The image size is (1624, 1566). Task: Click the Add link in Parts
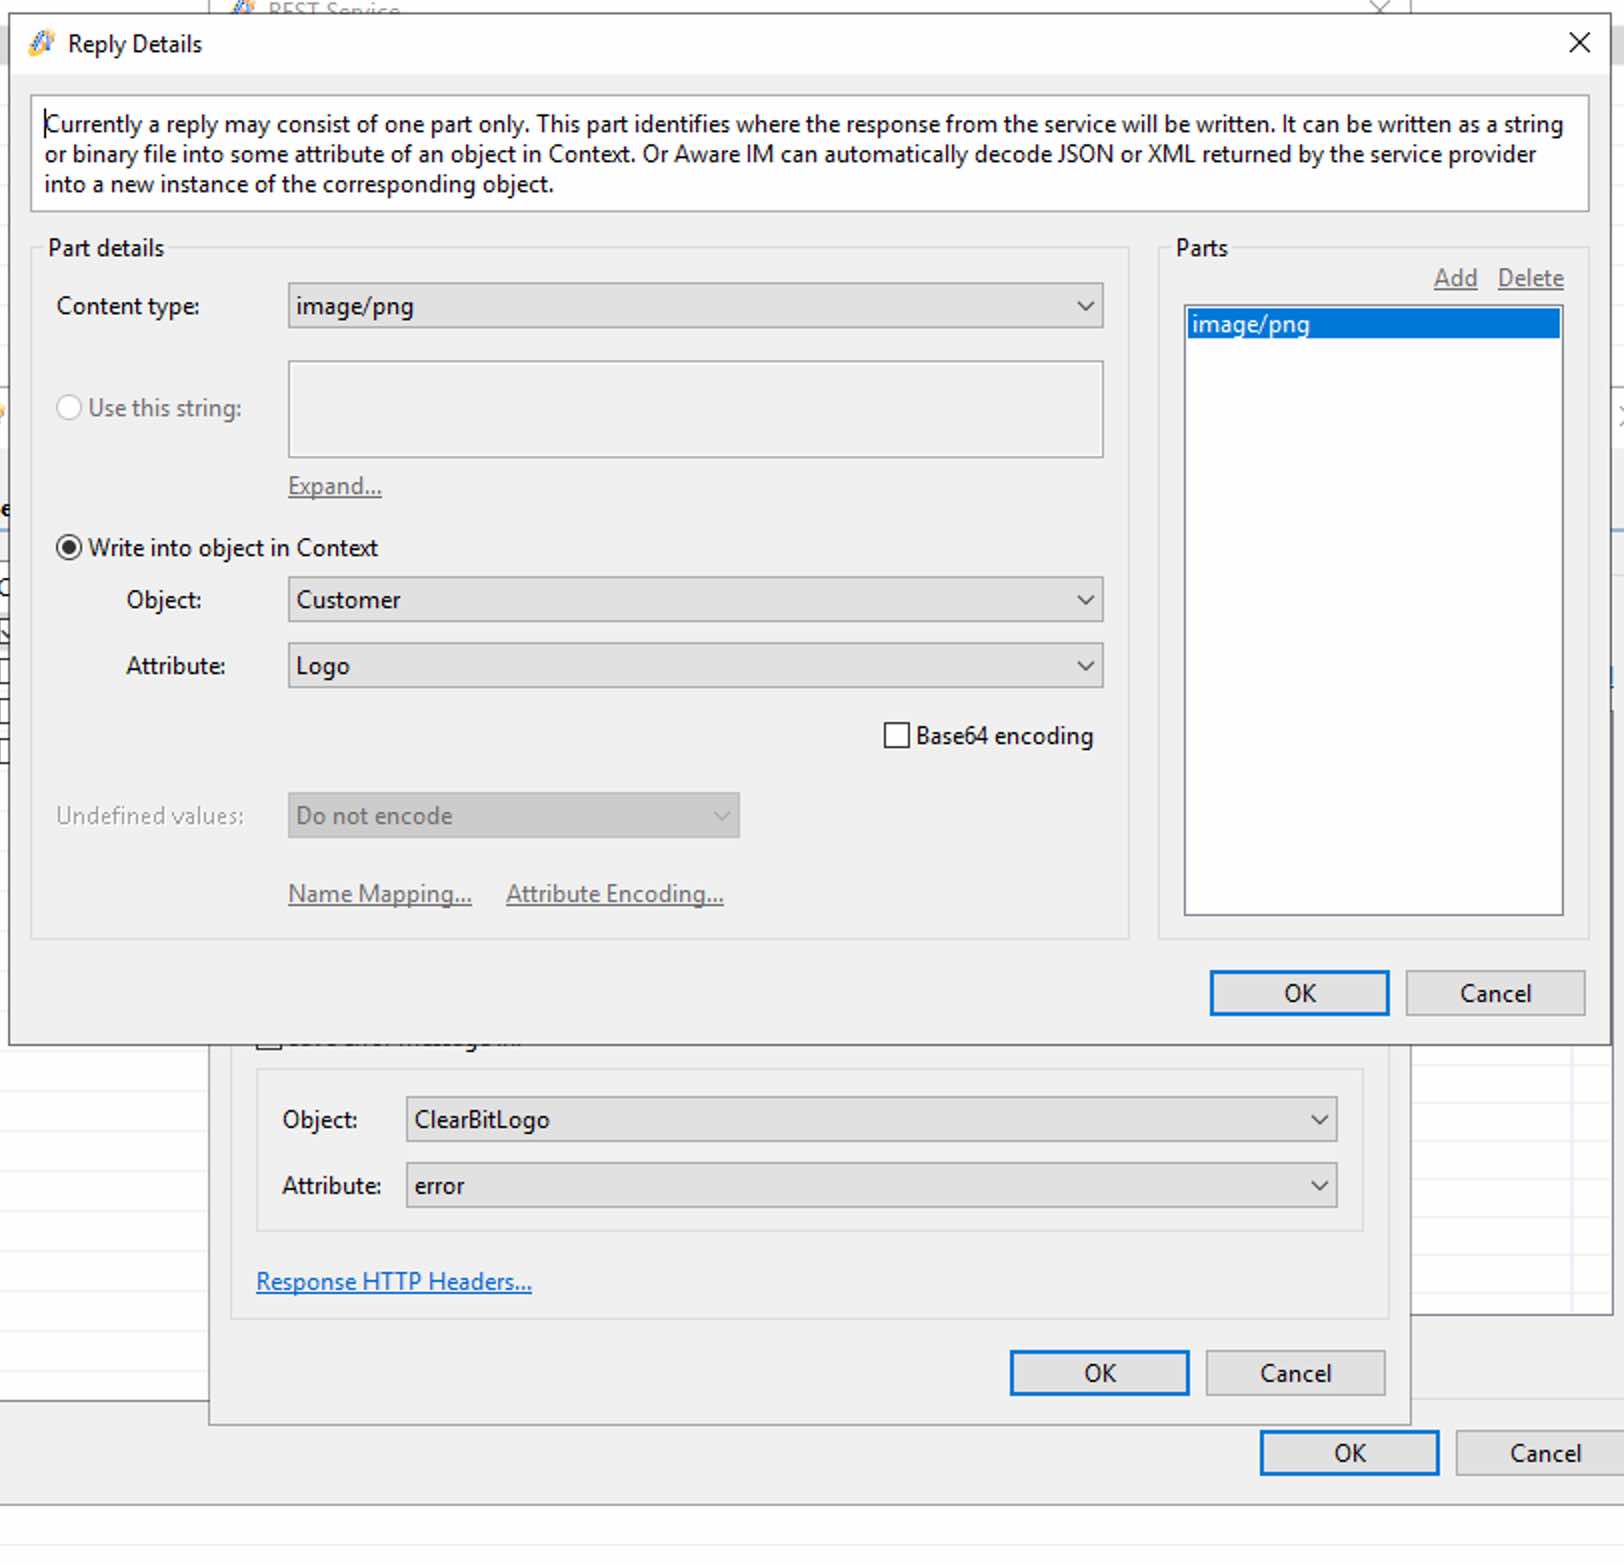click(x=1455, y=278)
